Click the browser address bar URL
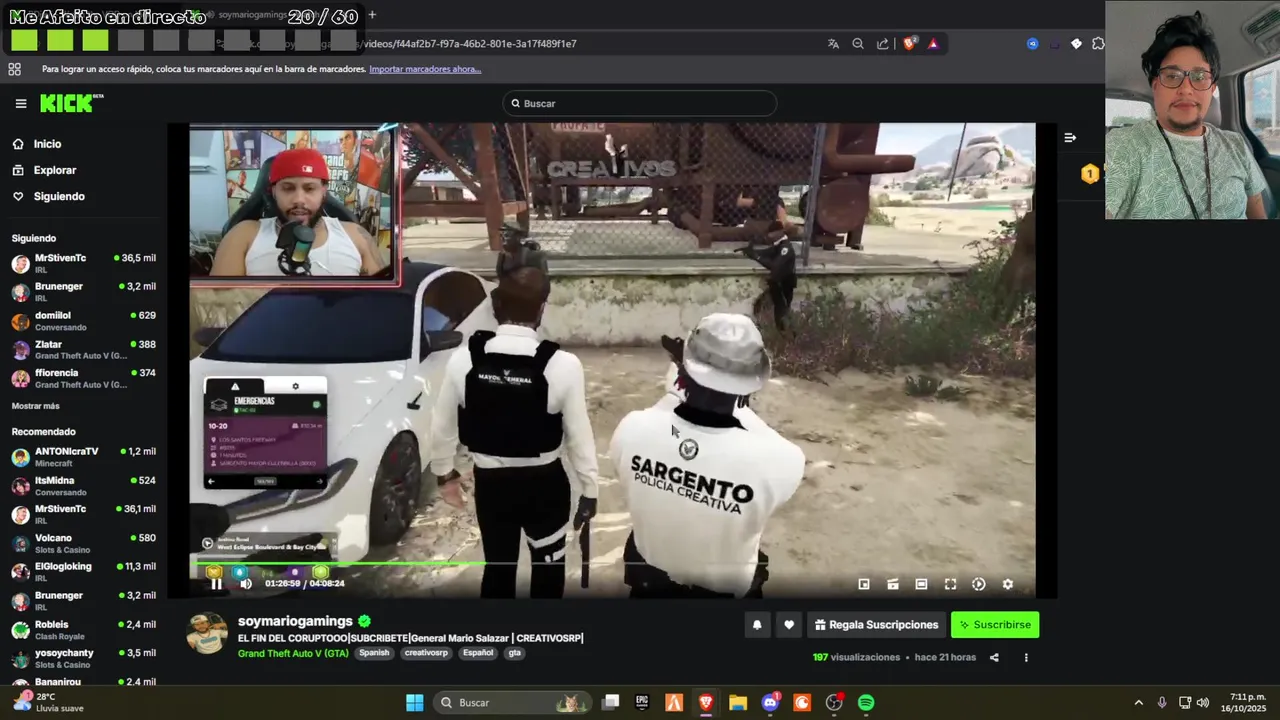1280x720 pixels. click(x=470, y=44)
